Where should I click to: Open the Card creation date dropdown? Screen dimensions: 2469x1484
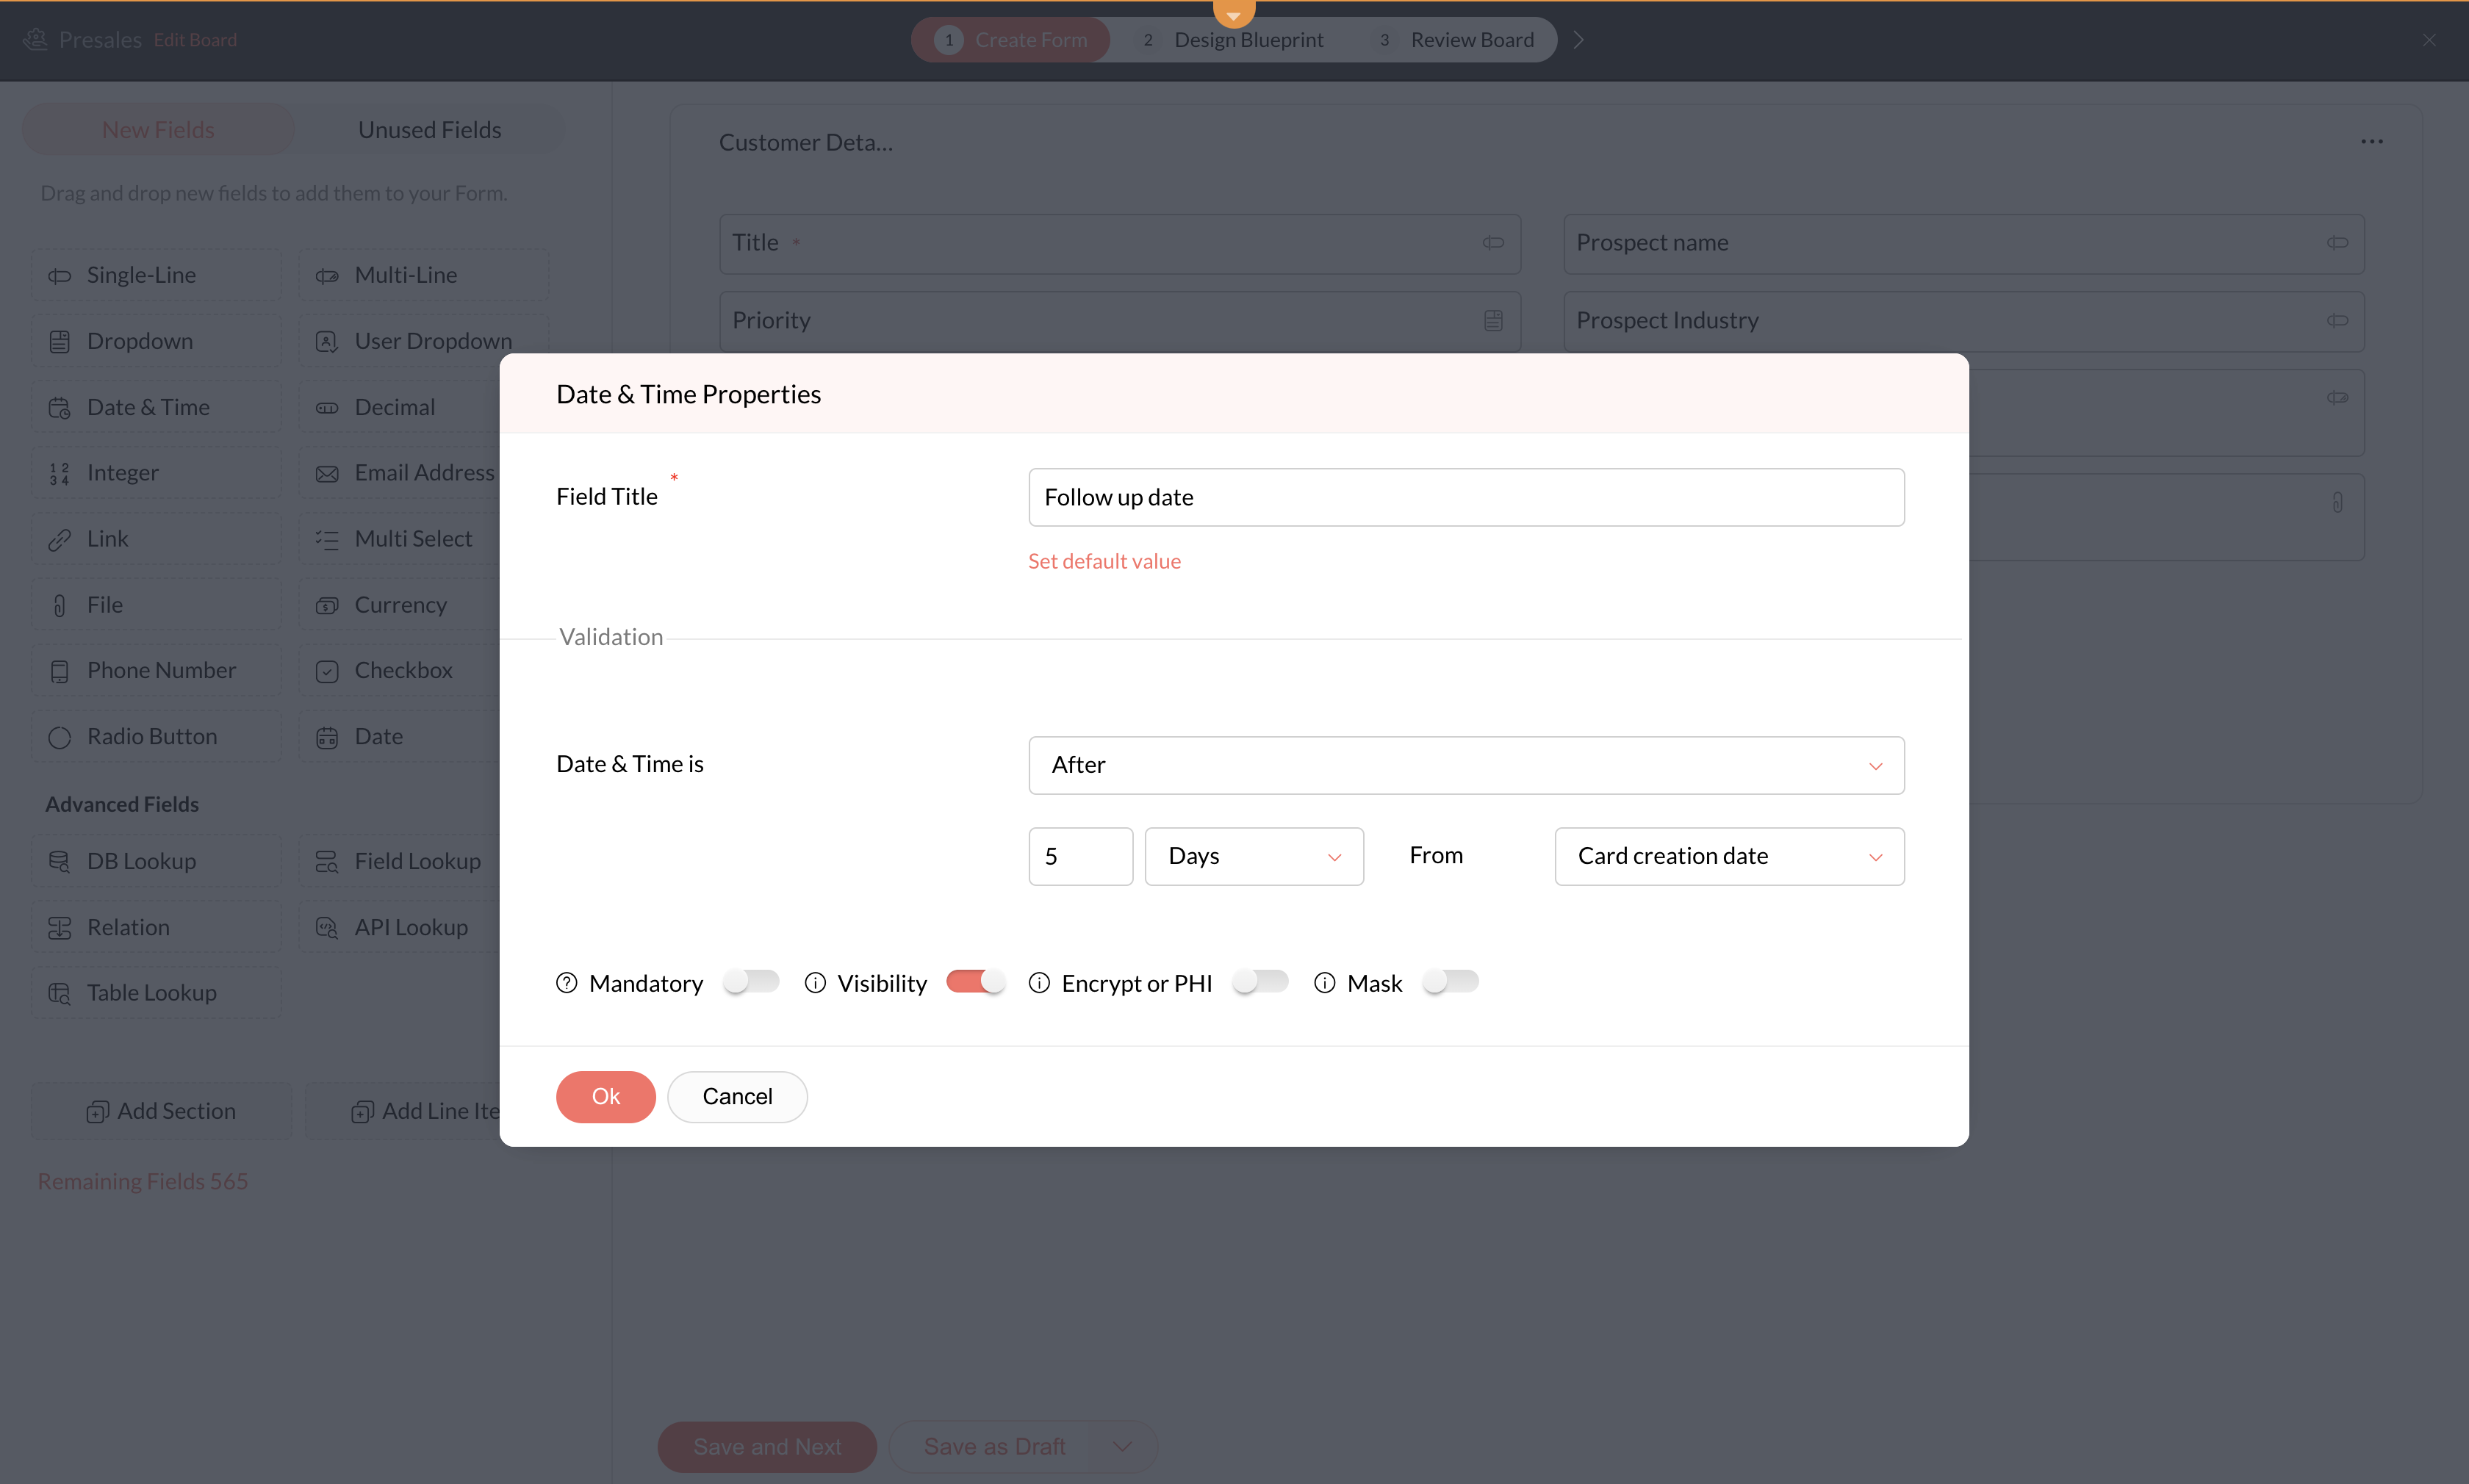click(1728, 856)
